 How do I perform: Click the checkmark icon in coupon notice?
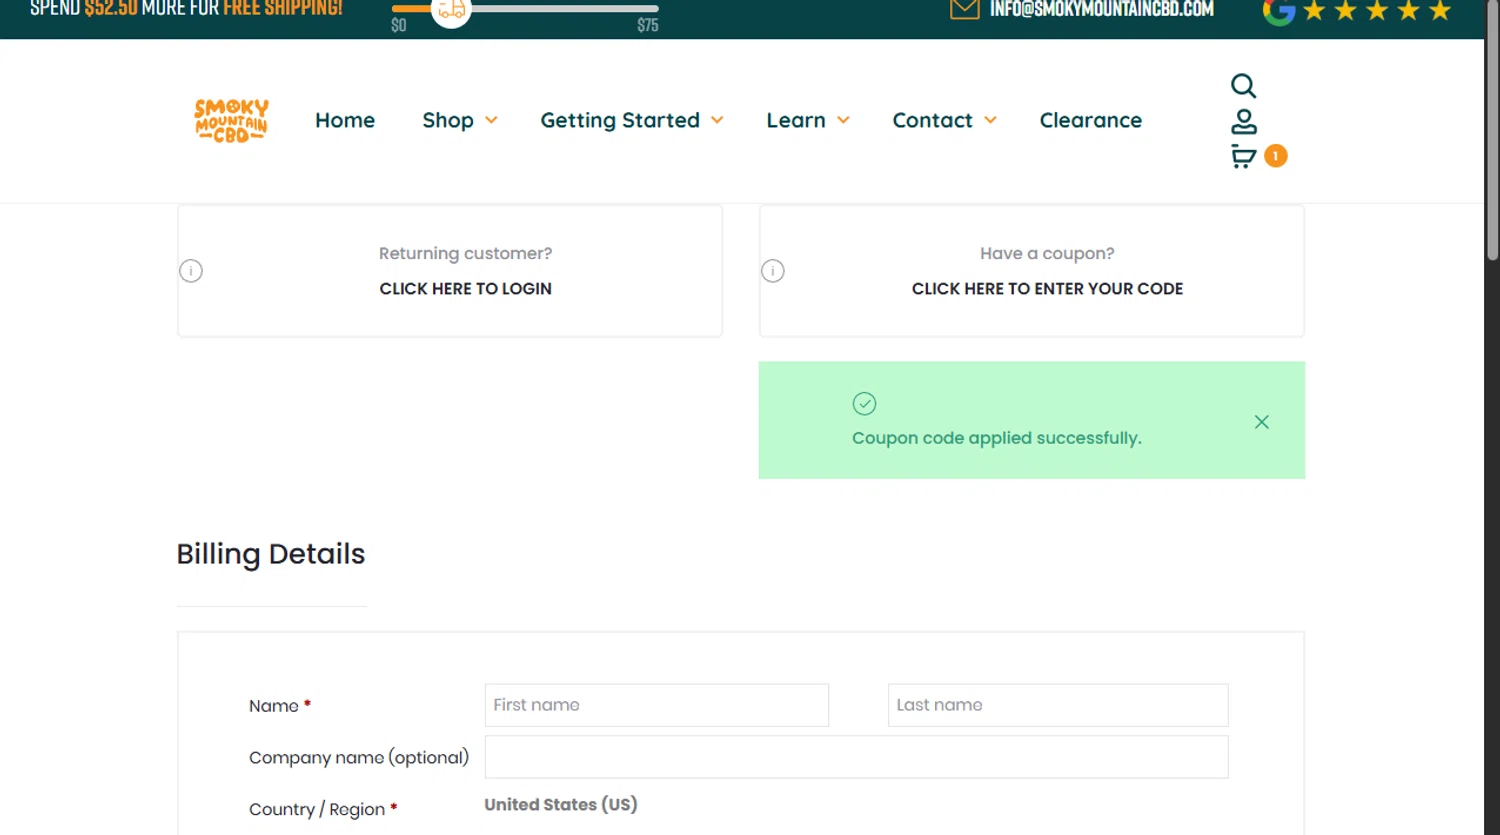(x=864, y=403)
